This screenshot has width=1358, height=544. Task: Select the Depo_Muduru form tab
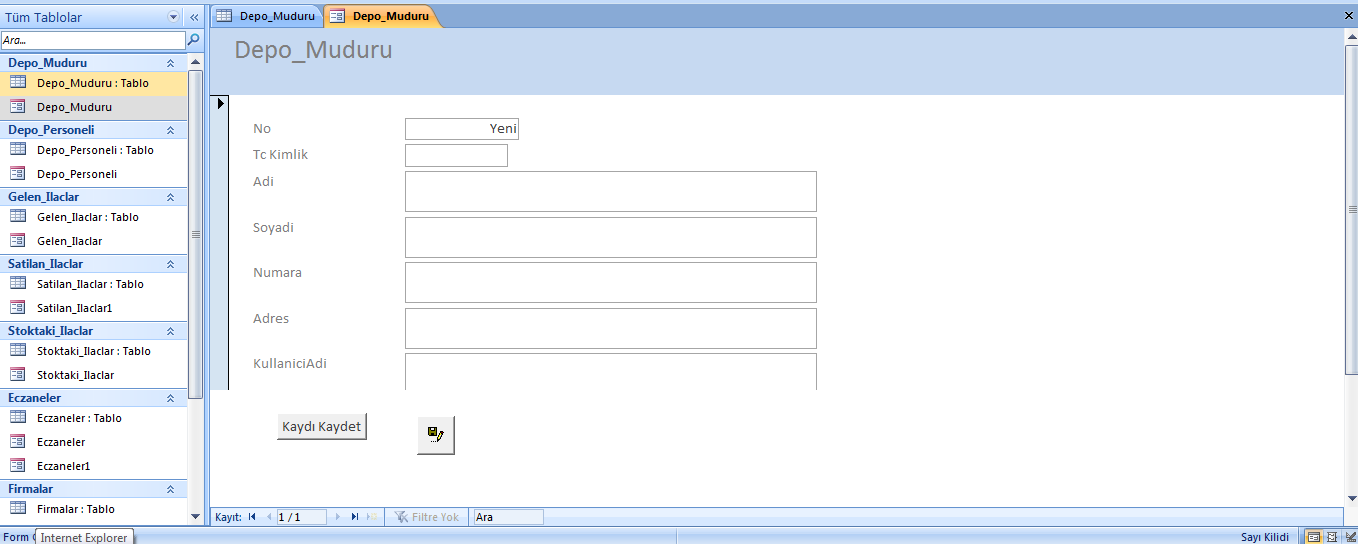tap(381, 16)
